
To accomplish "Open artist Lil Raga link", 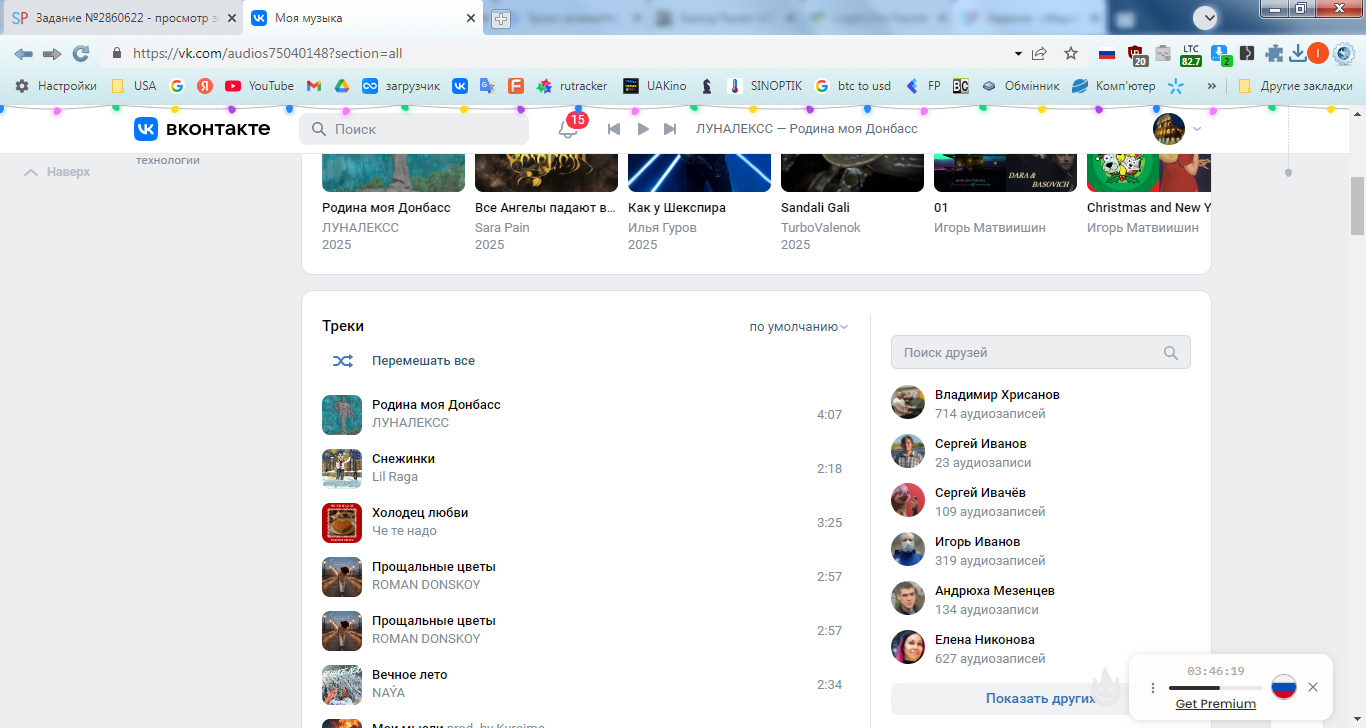I will (395, 477).
